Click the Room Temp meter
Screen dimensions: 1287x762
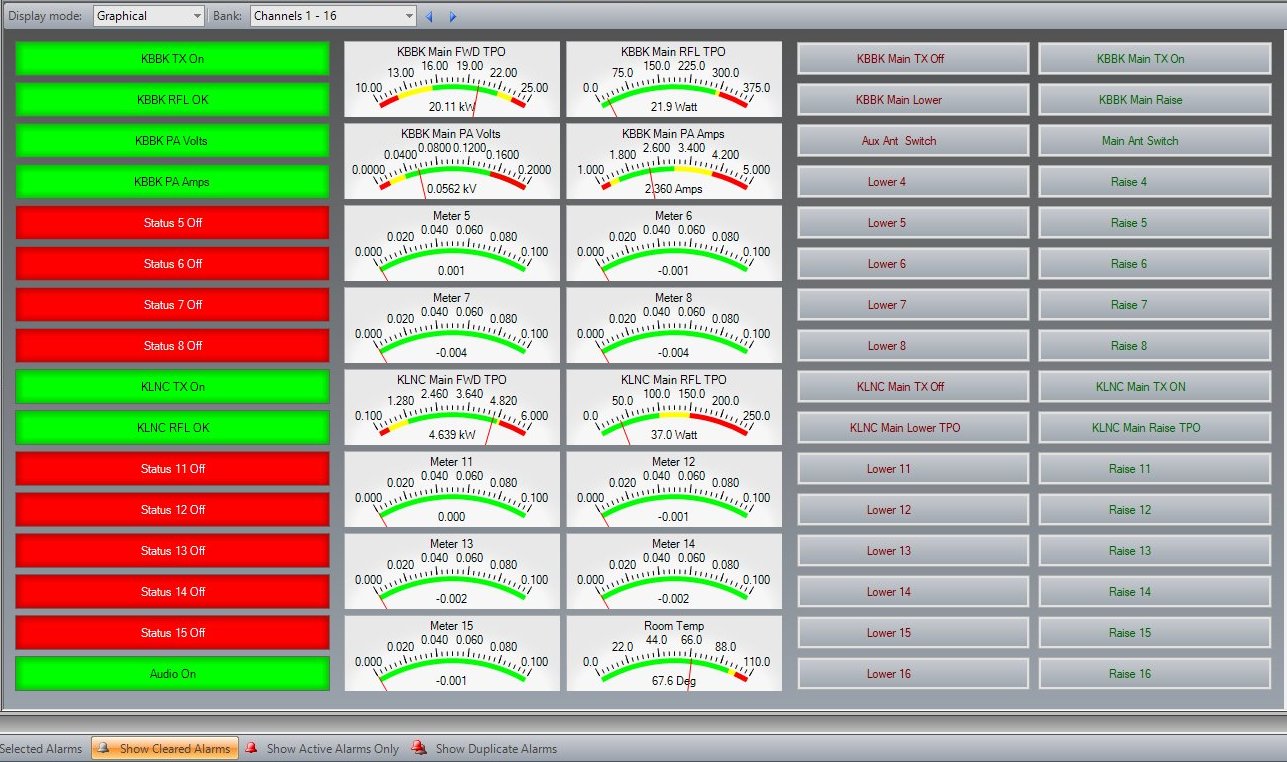(674, 654)
